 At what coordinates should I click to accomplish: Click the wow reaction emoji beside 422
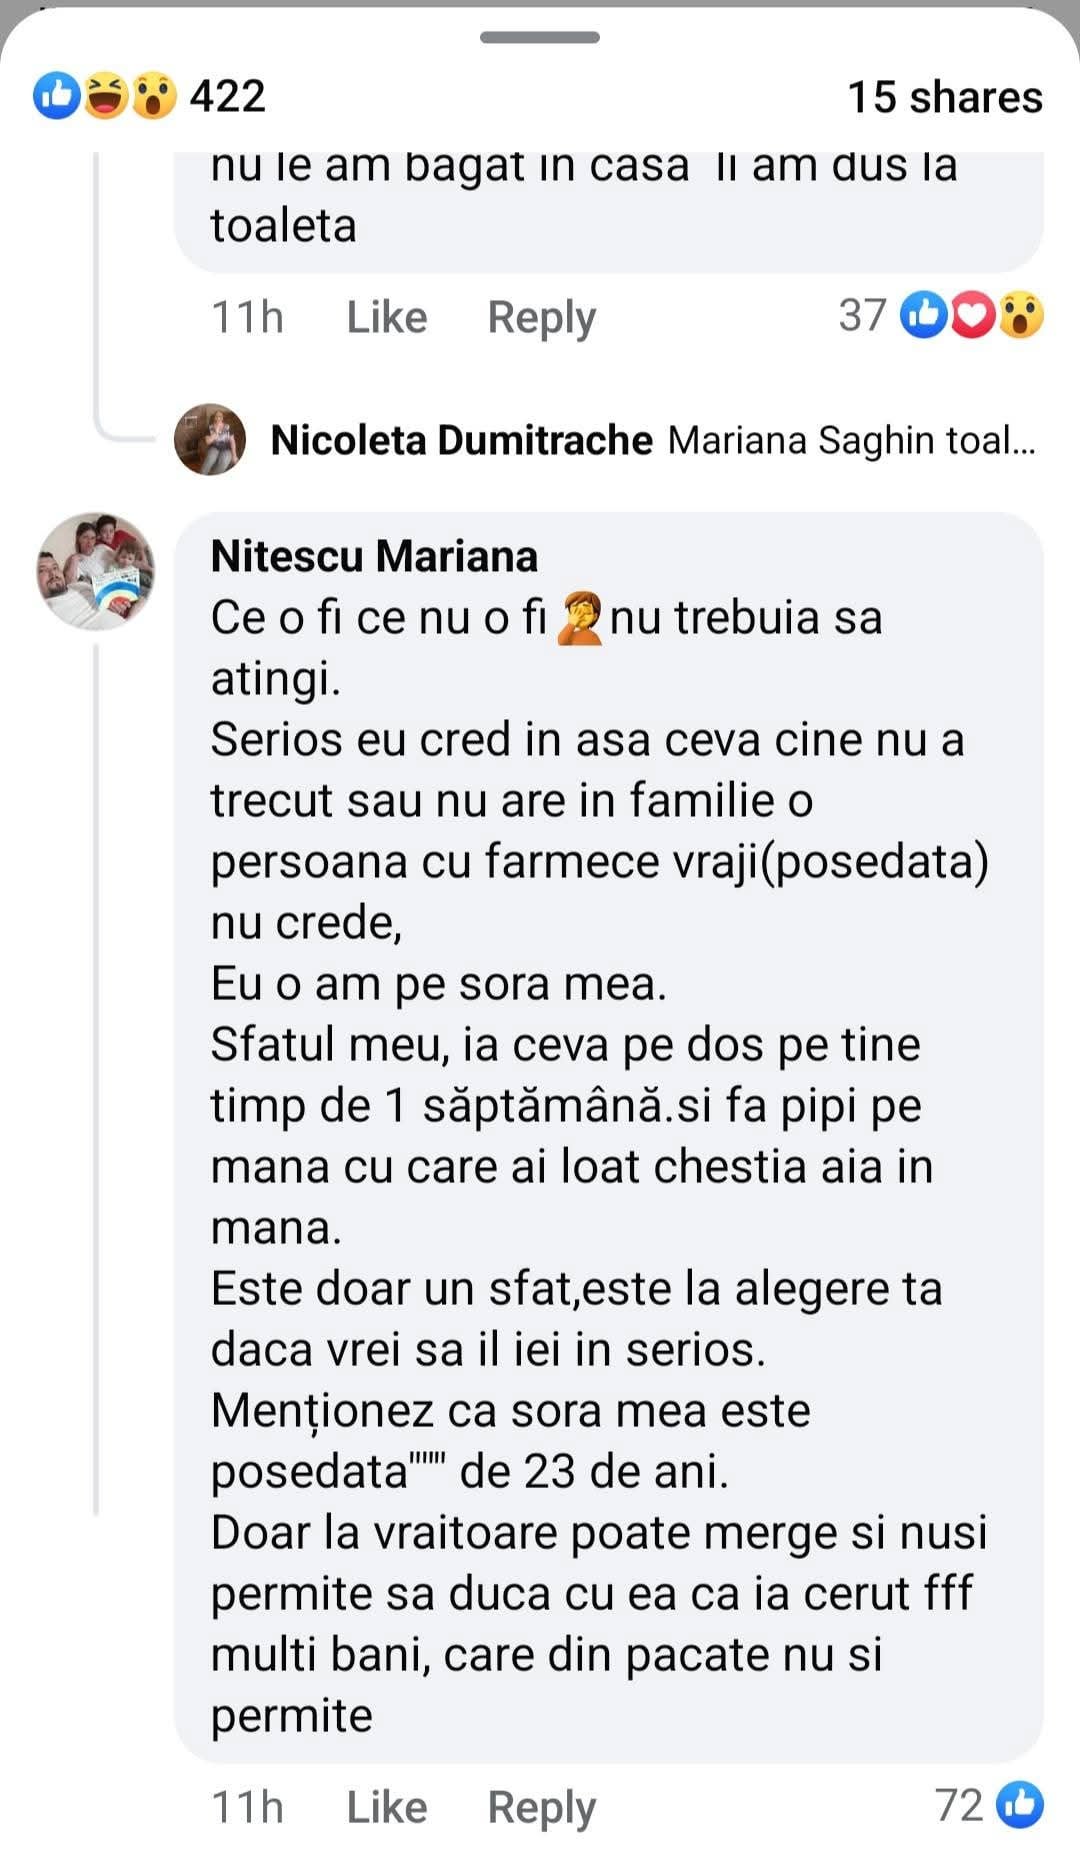coord(153,96)
